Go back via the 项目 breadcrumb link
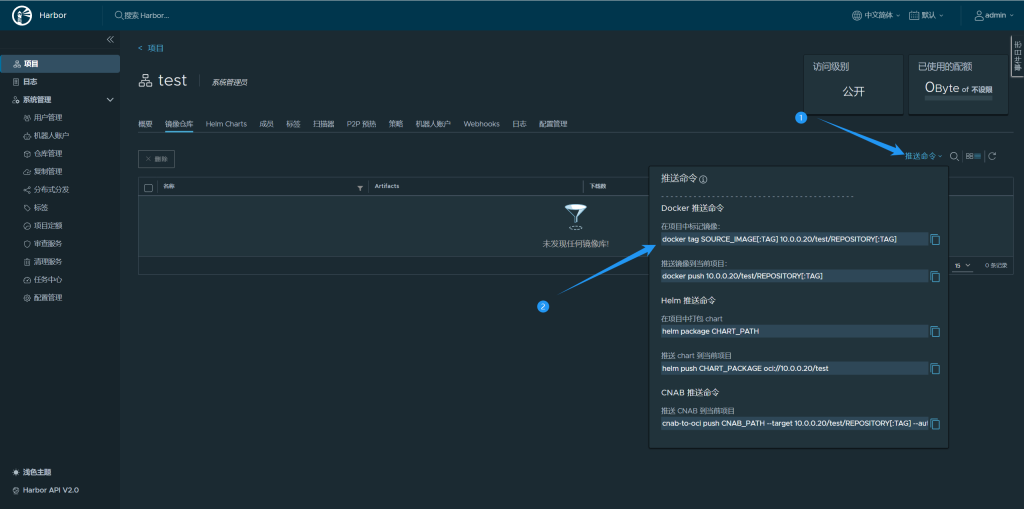Viewport: 1024px width, 509px height. (151, 48)
